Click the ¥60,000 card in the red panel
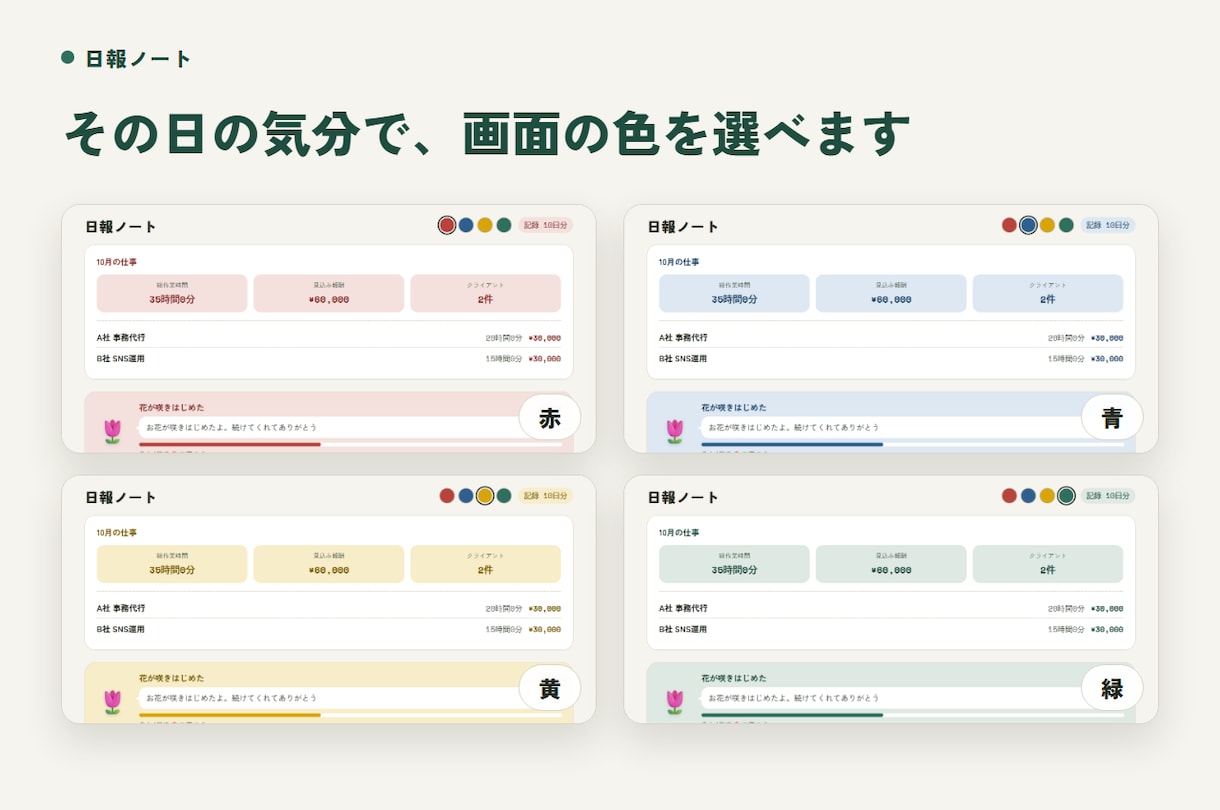The width and height of the screenshot is (1220, 810). 329,293
